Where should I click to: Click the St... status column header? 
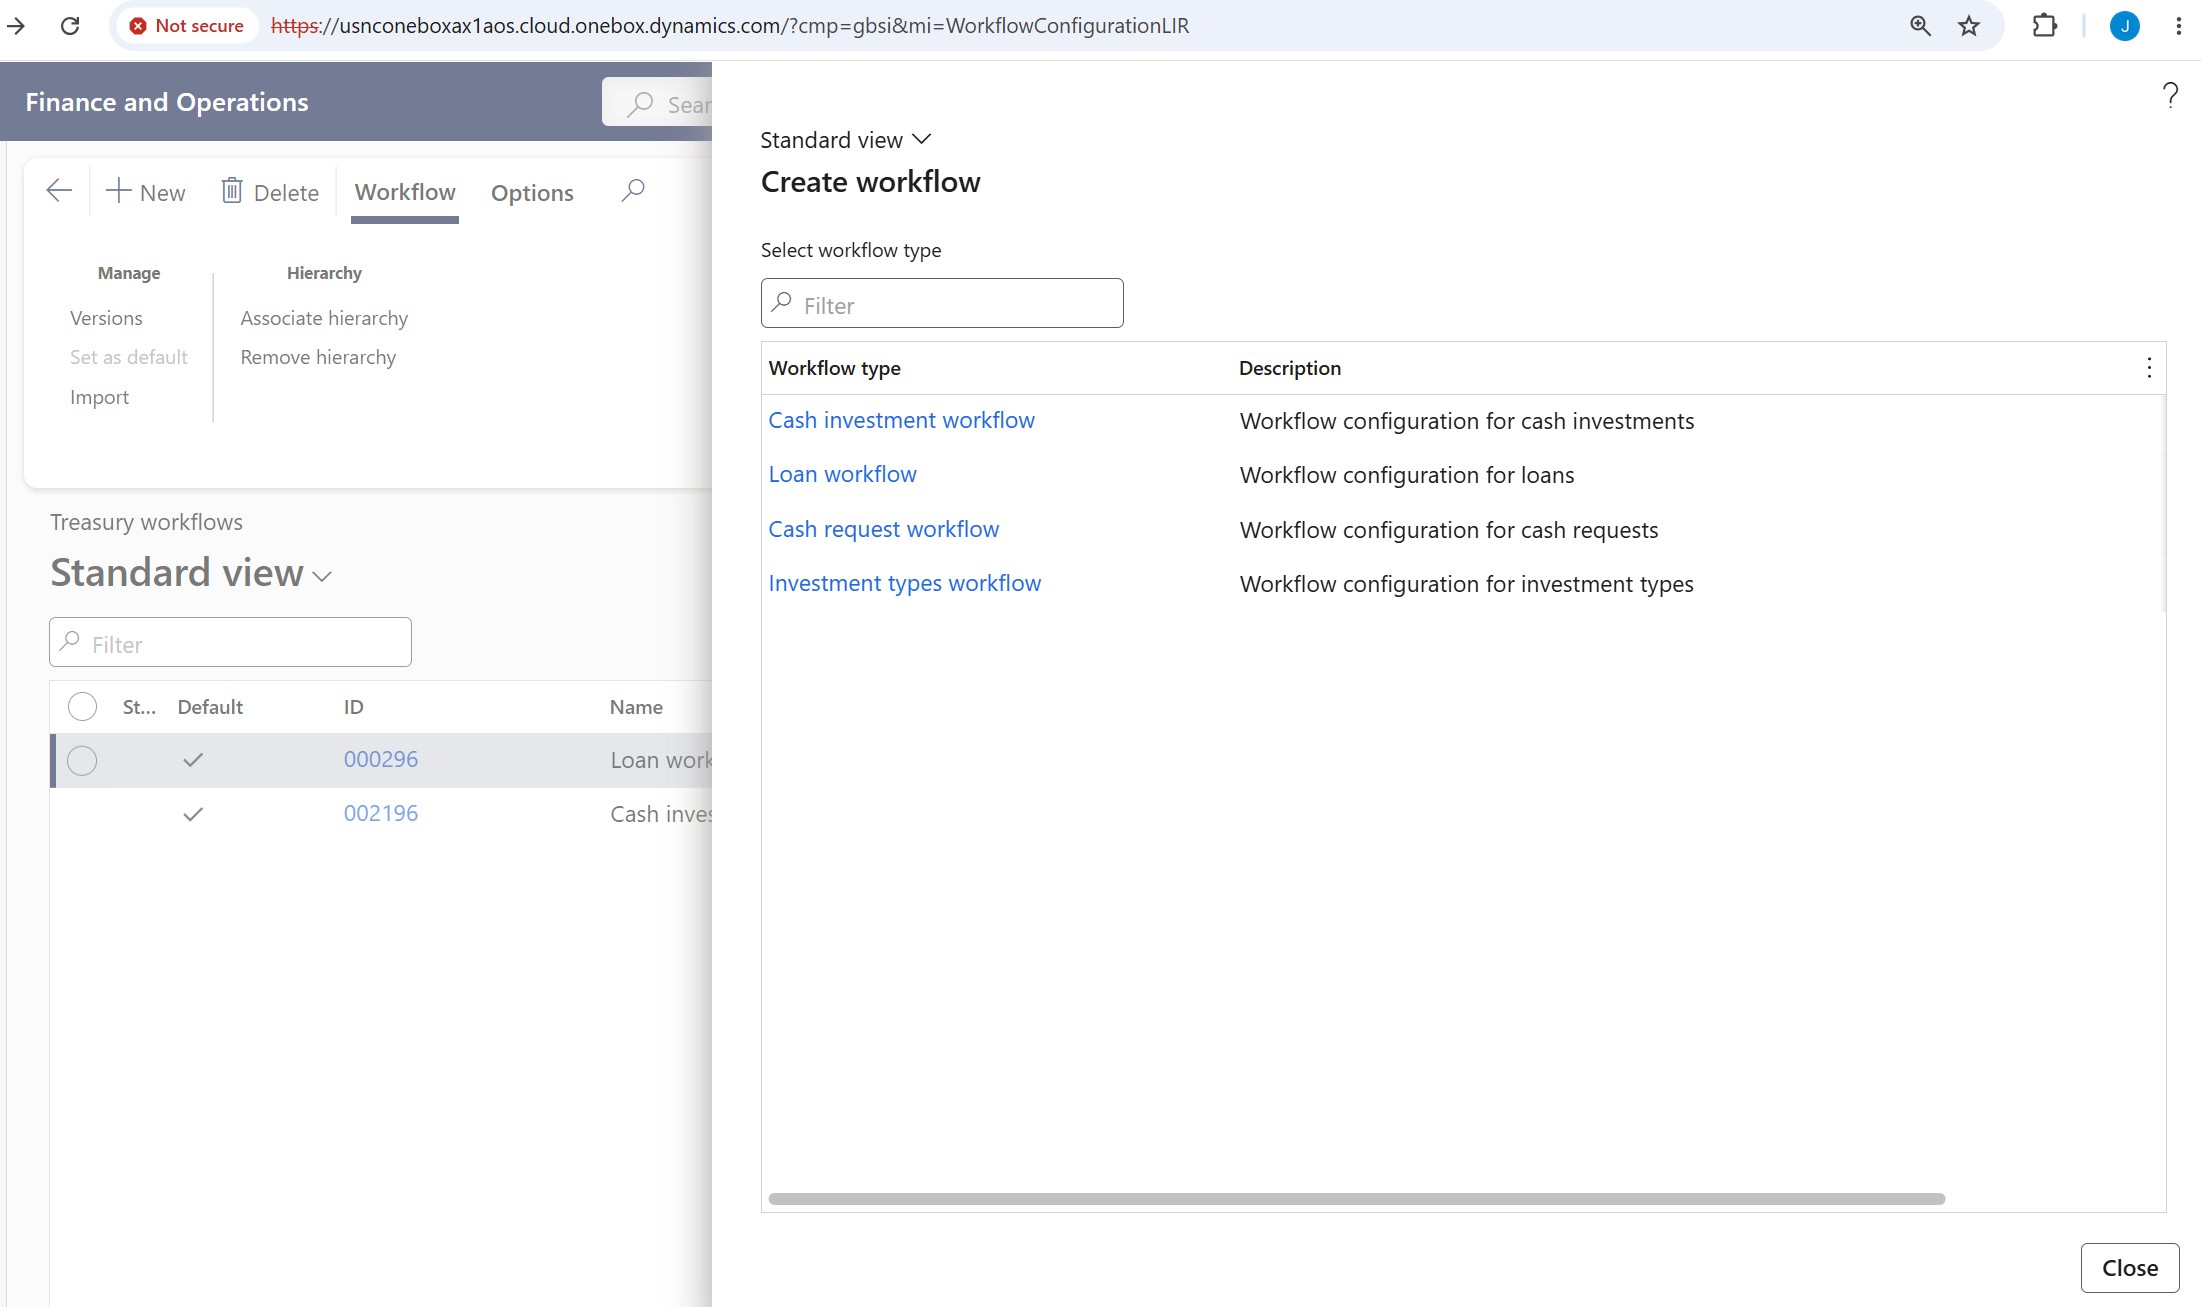[139, 707]
